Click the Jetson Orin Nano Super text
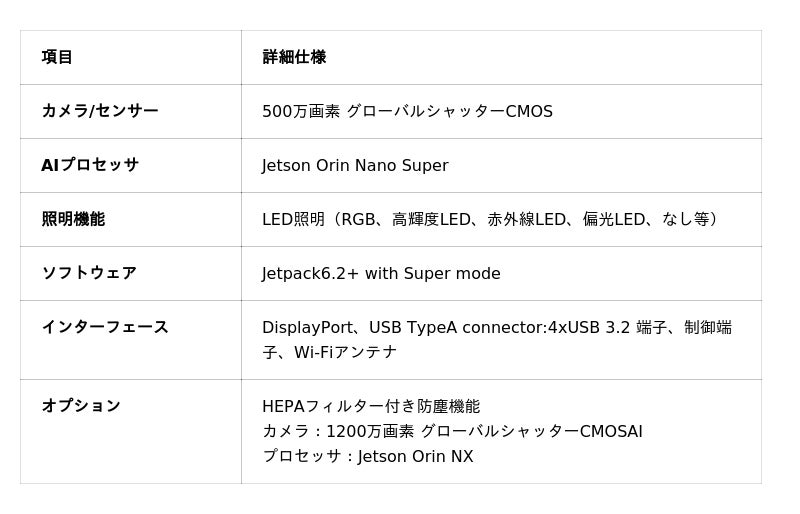This screenshot has height=514, width=800. (355, 165)
